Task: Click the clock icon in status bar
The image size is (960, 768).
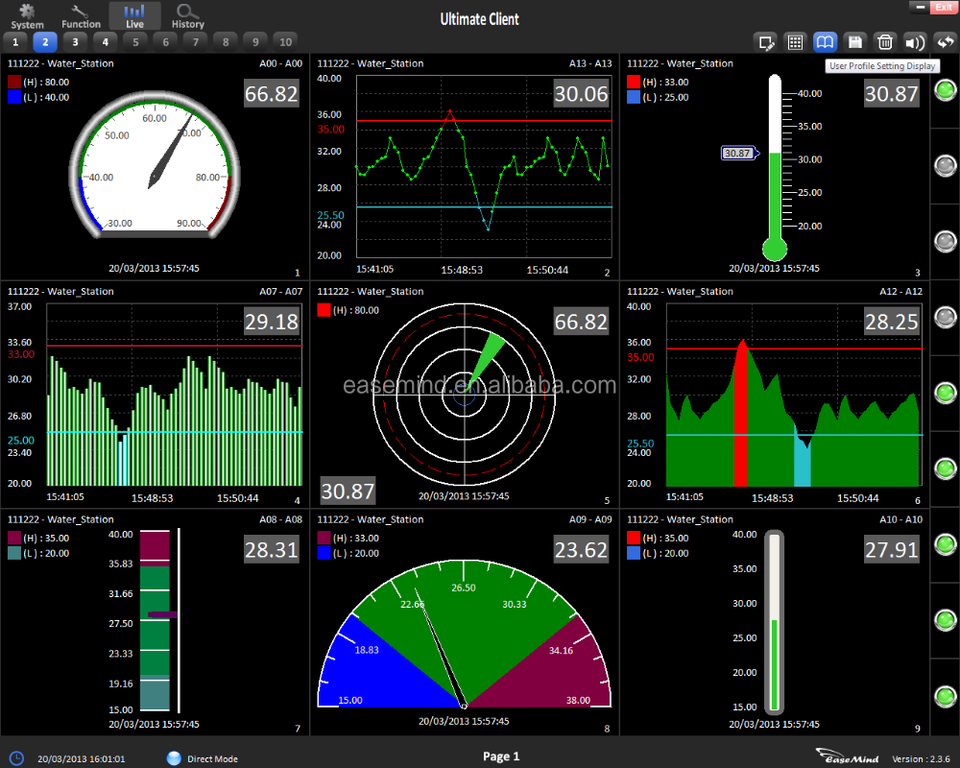Action: click(17, 758)
